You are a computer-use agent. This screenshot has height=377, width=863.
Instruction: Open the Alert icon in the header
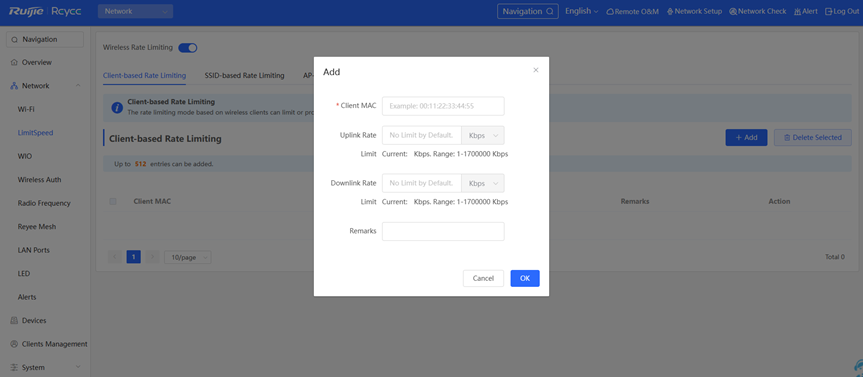coord(798,12)
